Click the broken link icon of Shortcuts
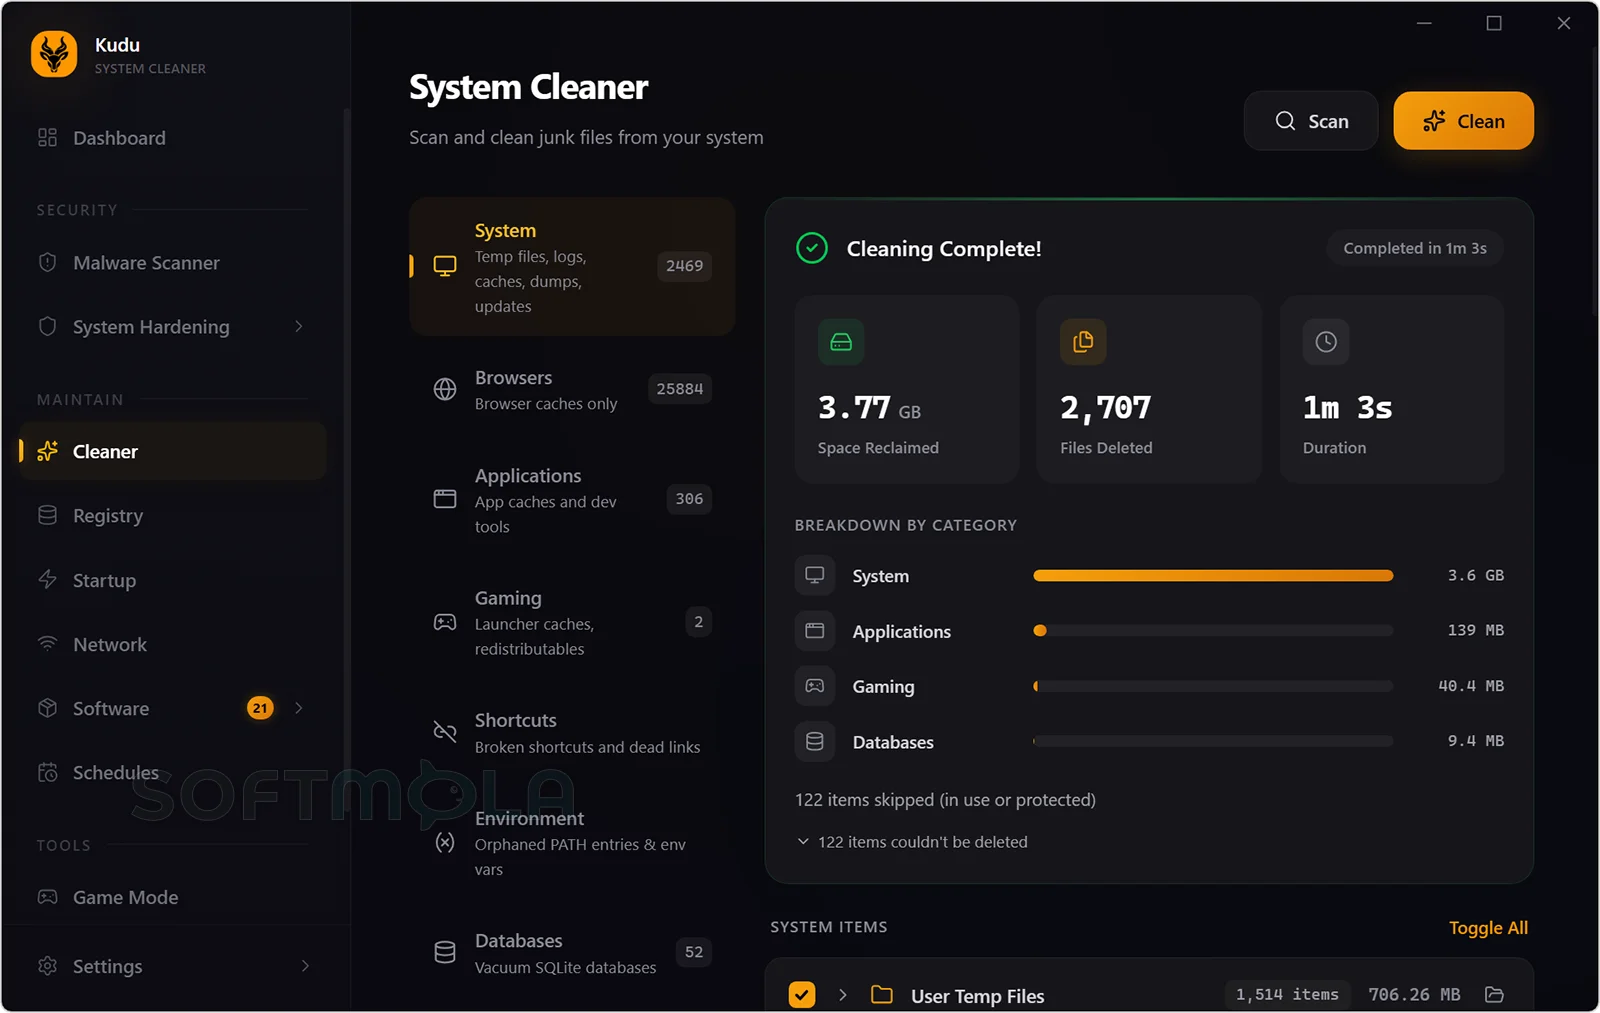This screenshot has width=1600, height=1013. [445, 732]
